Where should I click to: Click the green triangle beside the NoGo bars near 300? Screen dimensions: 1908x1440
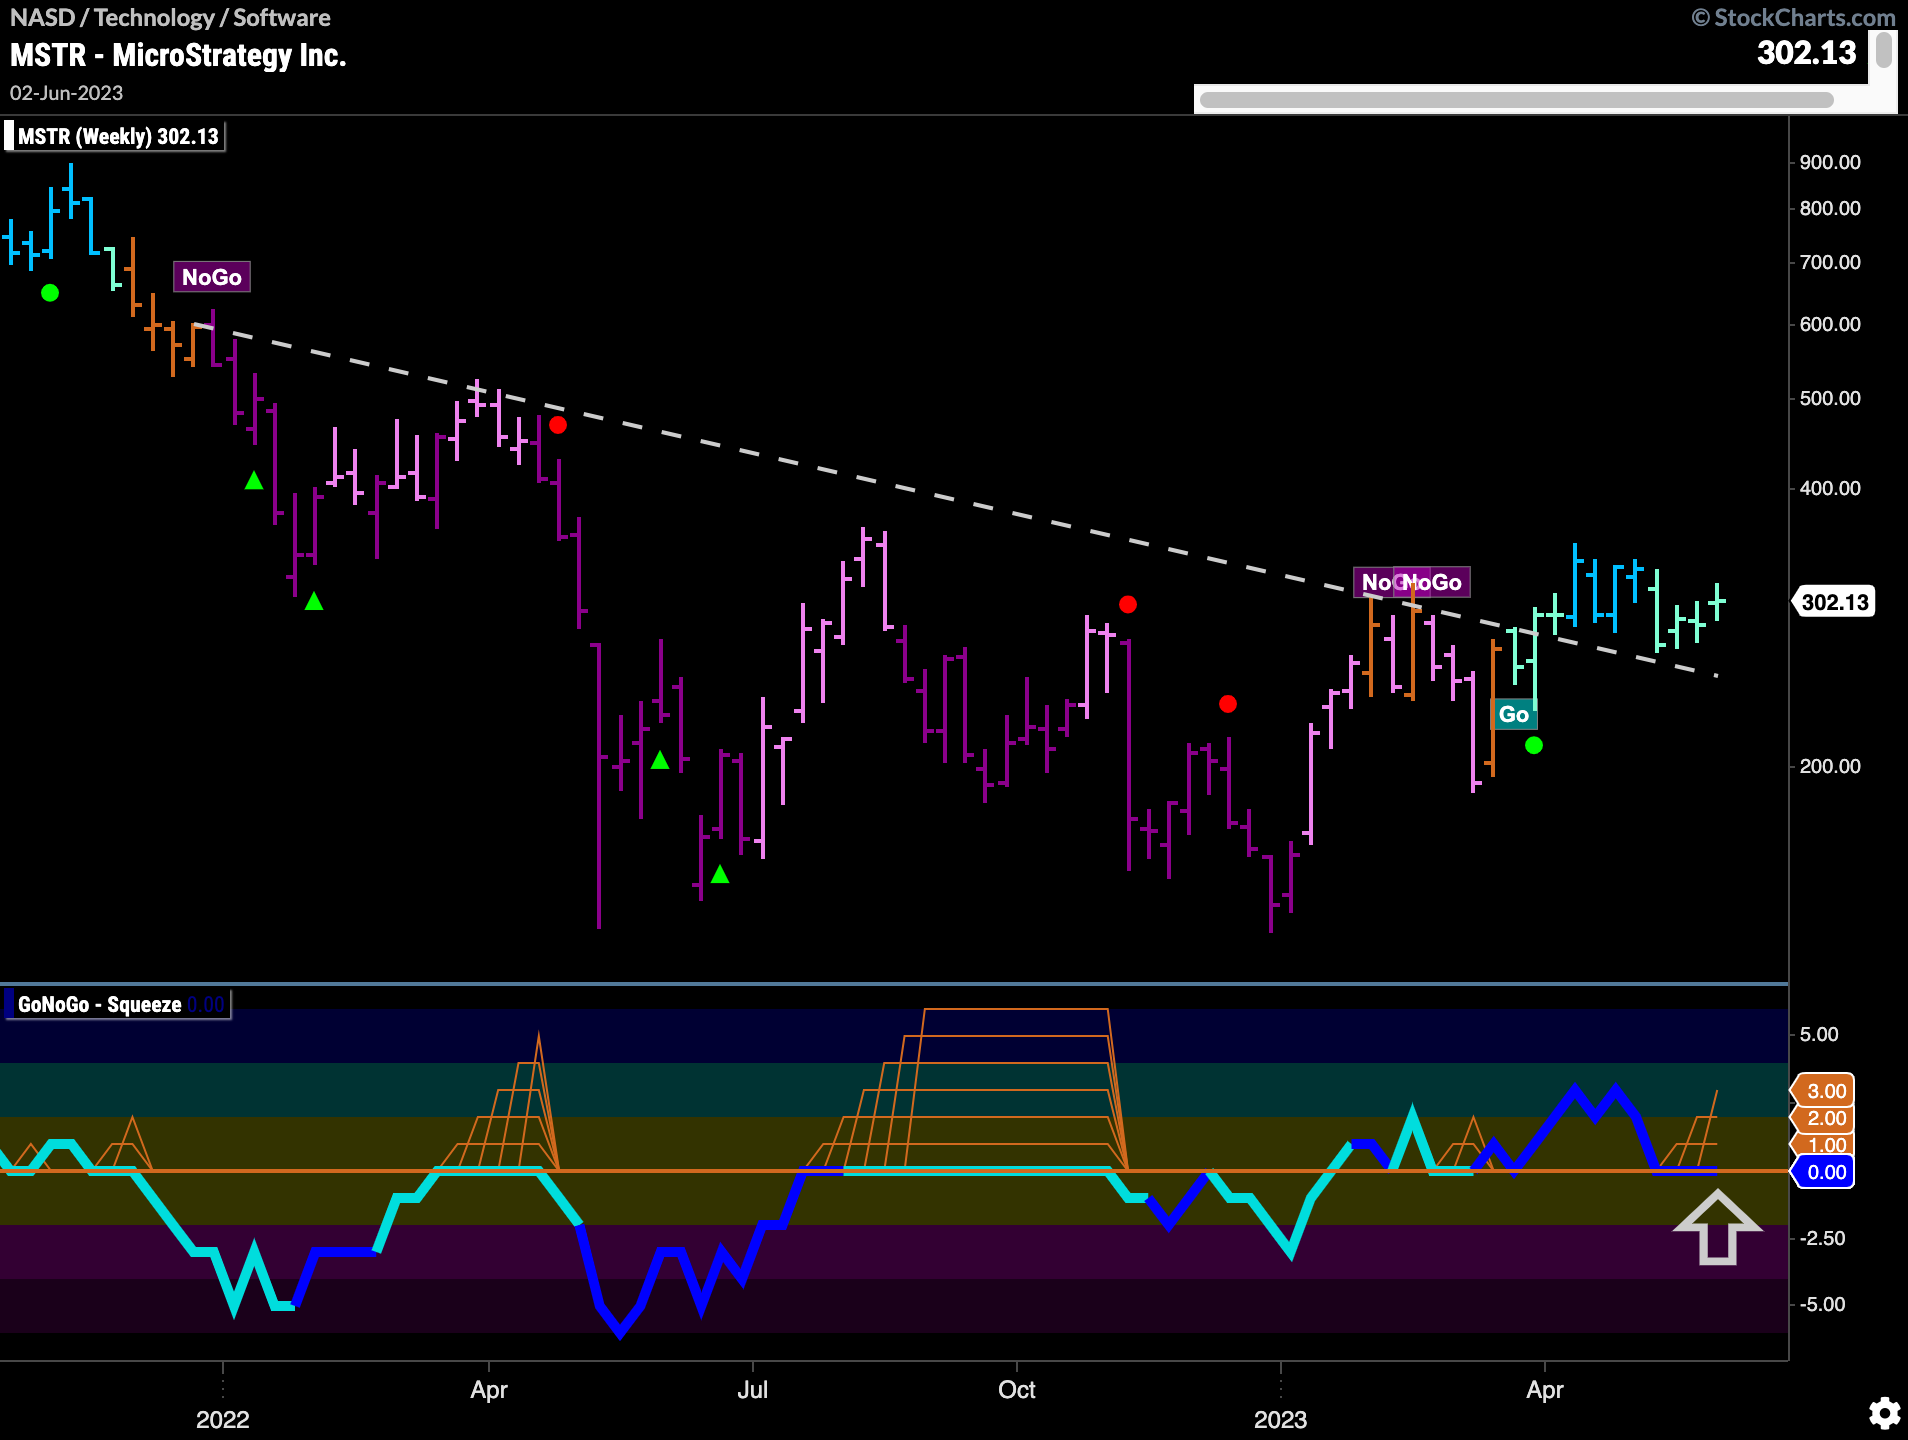tap(314, 601)
